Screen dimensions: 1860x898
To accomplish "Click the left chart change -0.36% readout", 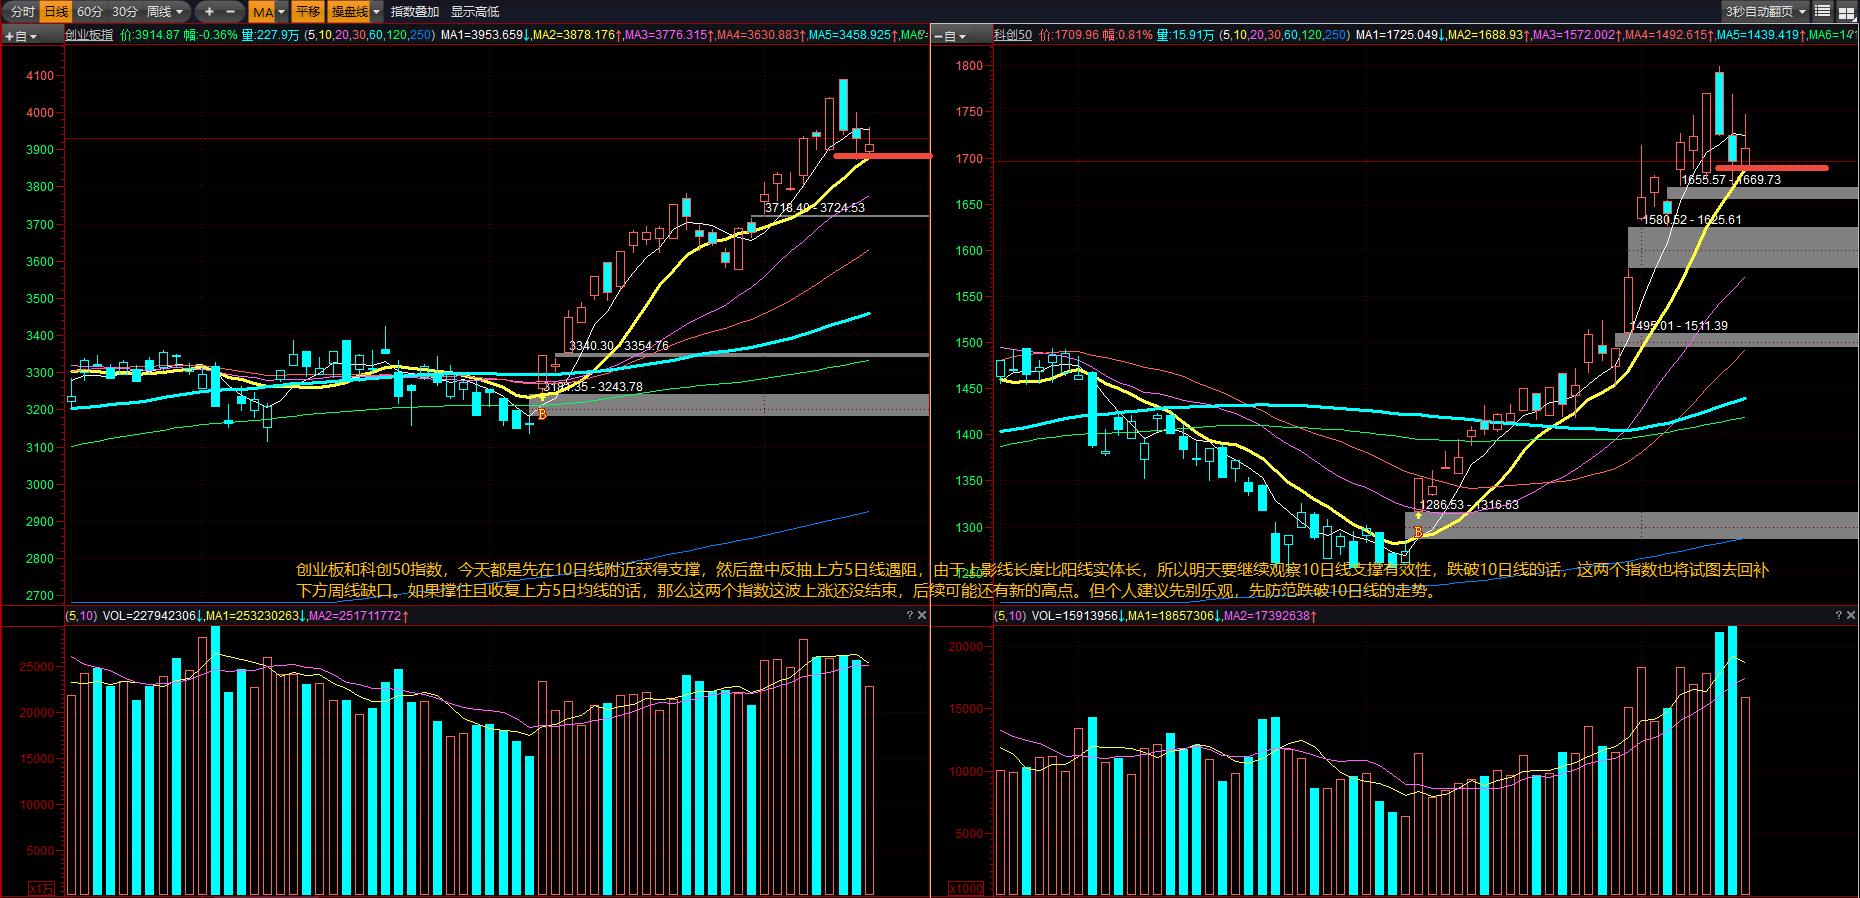I will coord(211,35).
